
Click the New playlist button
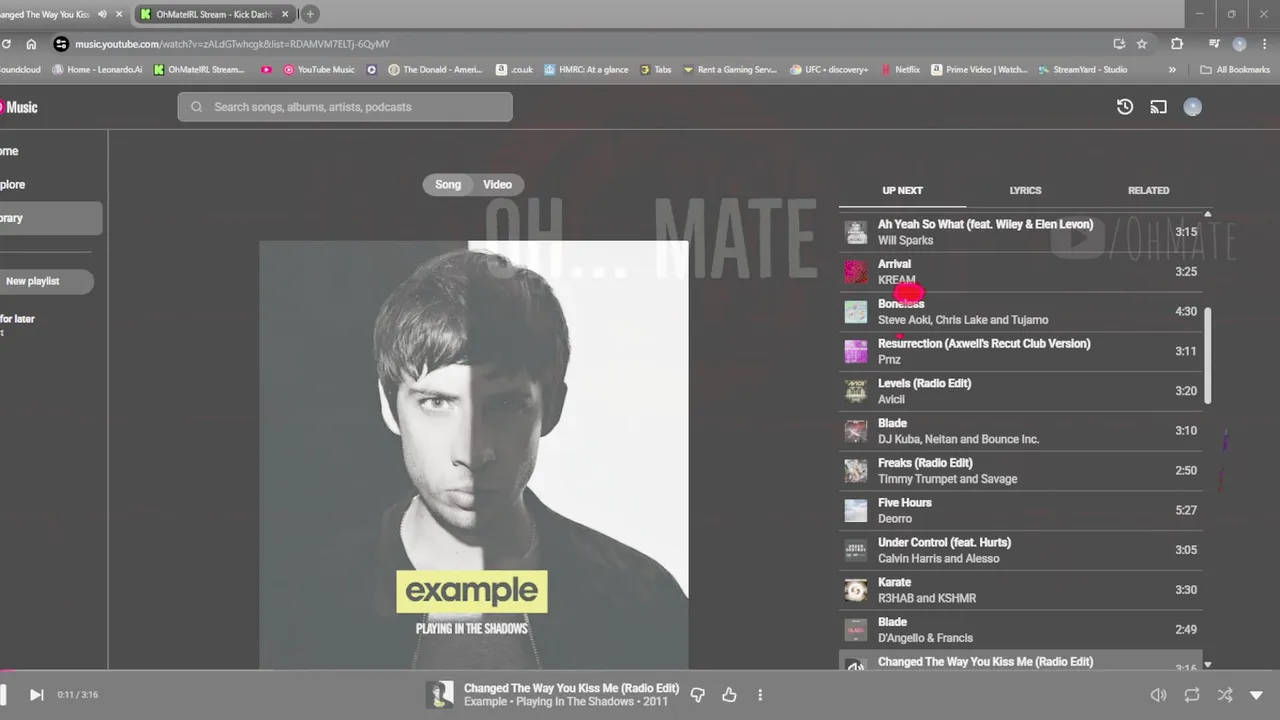pyautogui.click(x=45, y=281)
